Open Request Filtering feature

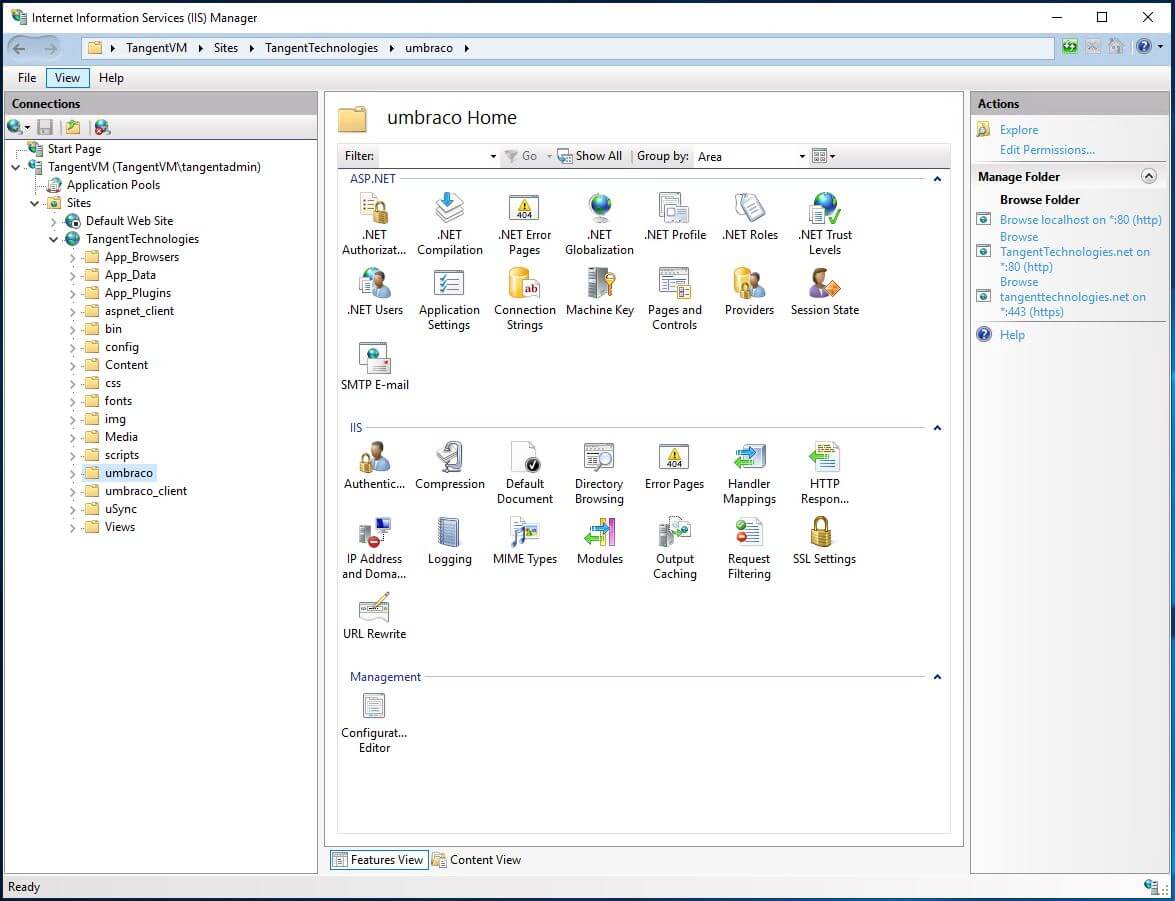pyautogui.click(x=749, y=548)
